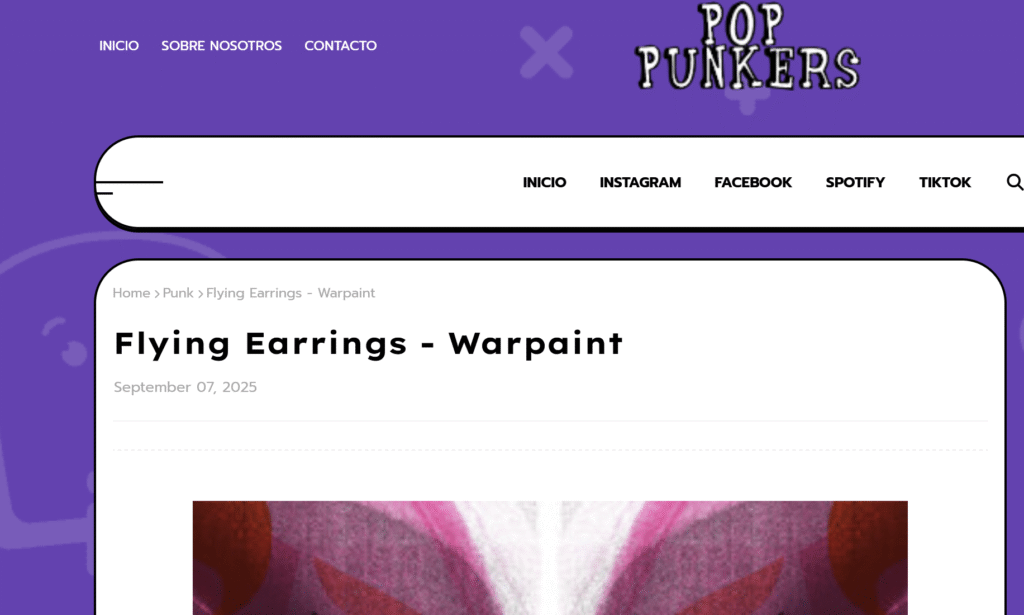The image size is (1024, 615).
Task: Click the search magnifier icon
Action: tap(1014, 182)
